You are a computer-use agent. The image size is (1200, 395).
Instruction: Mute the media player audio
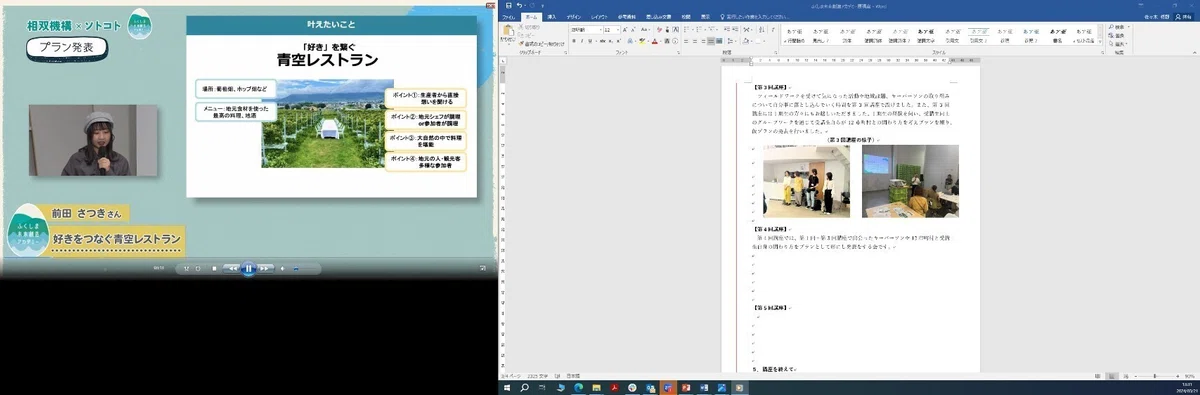point(282,268)
